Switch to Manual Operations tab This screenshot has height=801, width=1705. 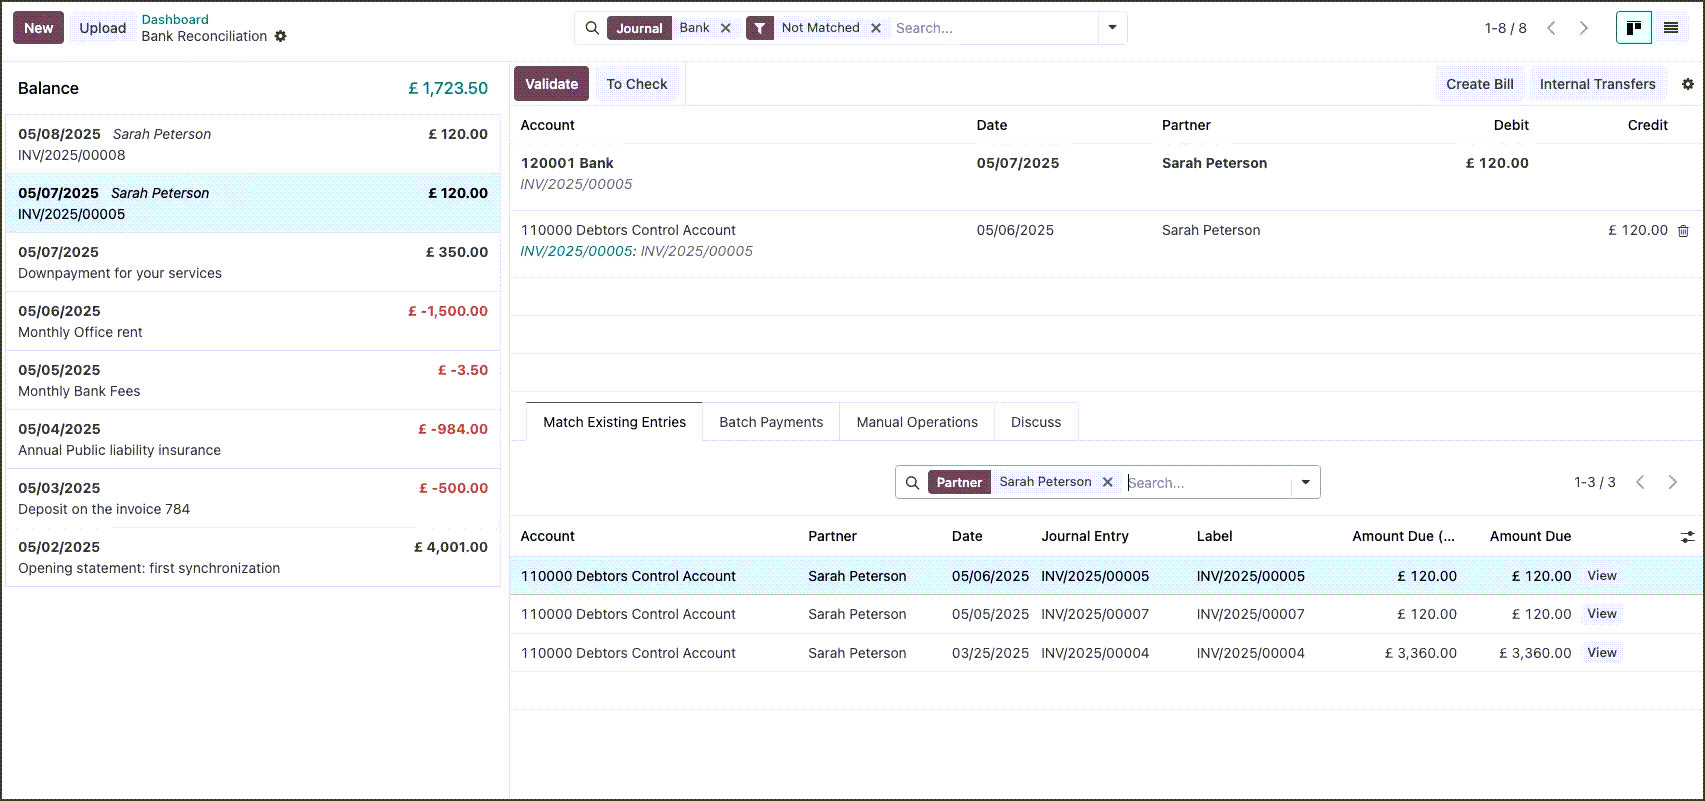tap(917, 422)
